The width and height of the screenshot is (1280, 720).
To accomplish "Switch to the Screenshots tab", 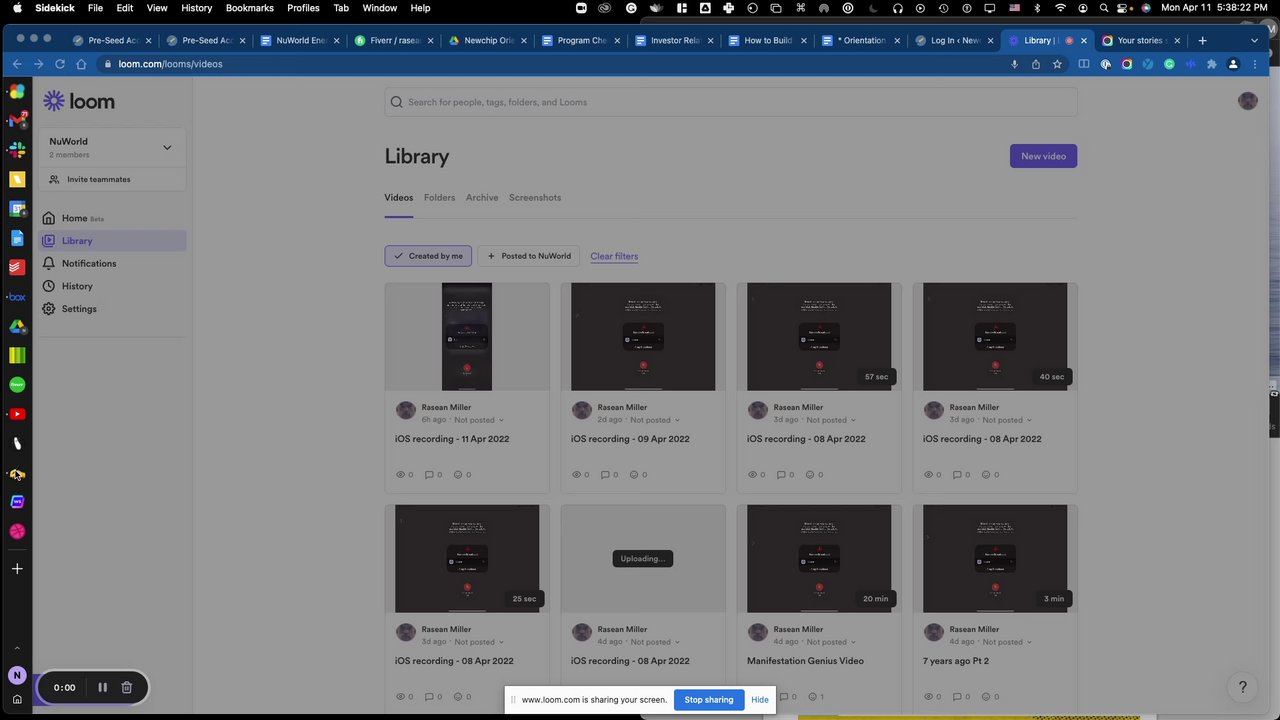I will (535, 198).
